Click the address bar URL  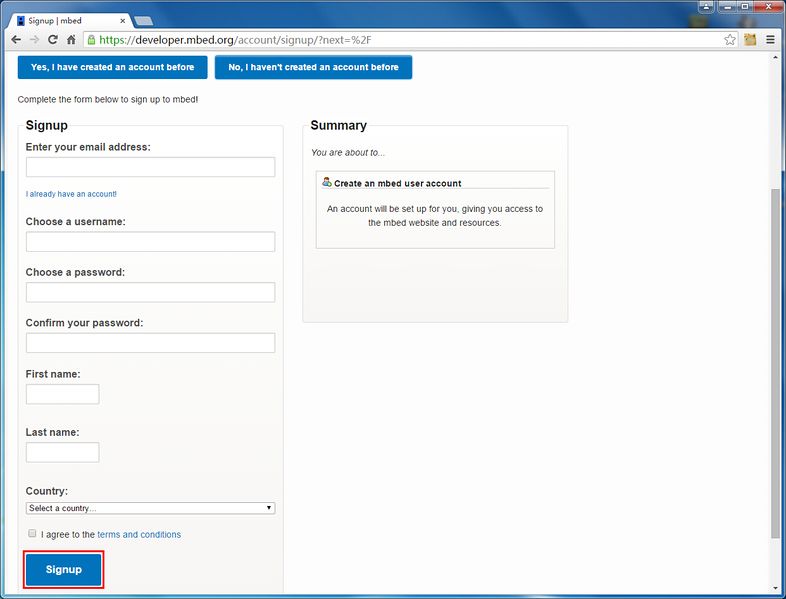[235, 40]
